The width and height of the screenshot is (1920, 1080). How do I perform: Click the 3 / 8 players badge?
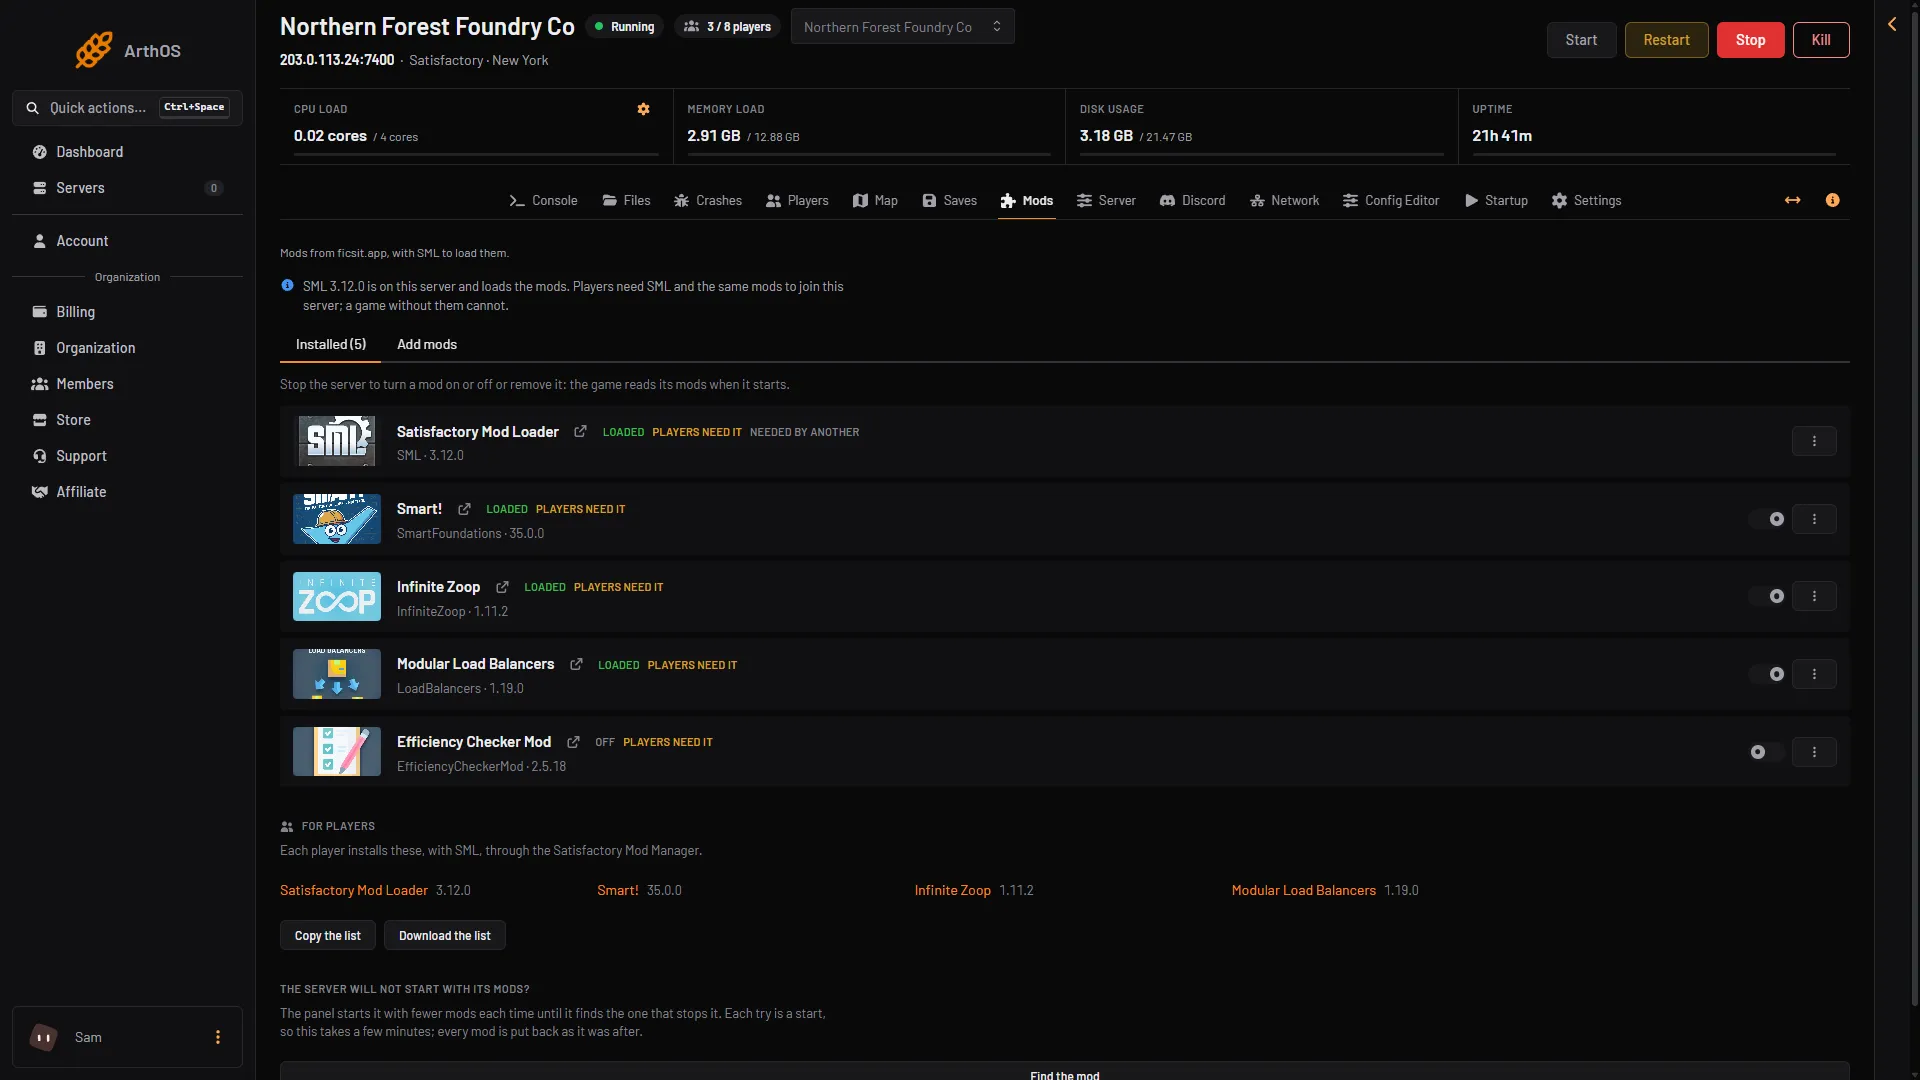point(727,27)
